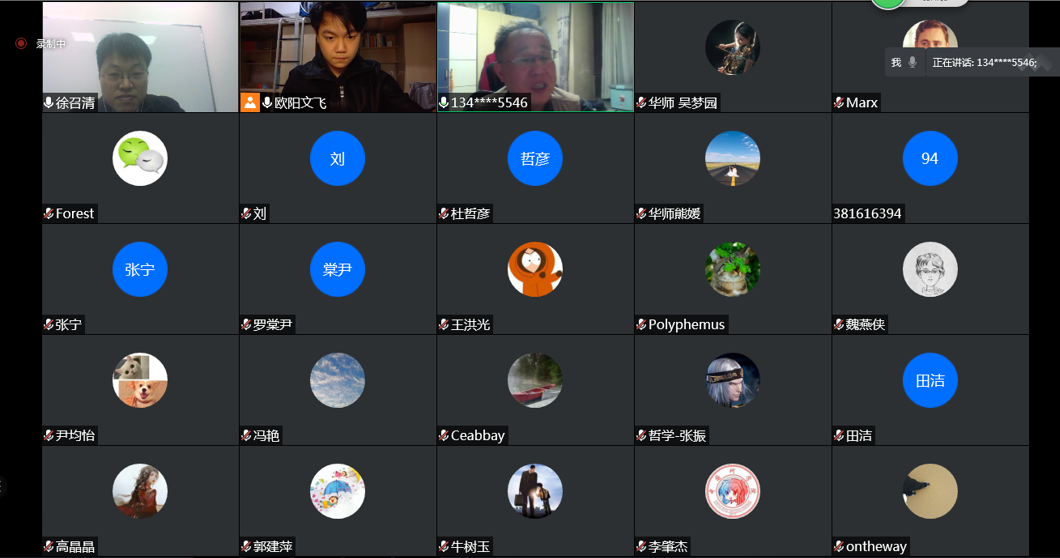The width and height of the screenshot is (1060, 558).
Task: Click the muted mic icon beside Forest
Action: (49, 214)
